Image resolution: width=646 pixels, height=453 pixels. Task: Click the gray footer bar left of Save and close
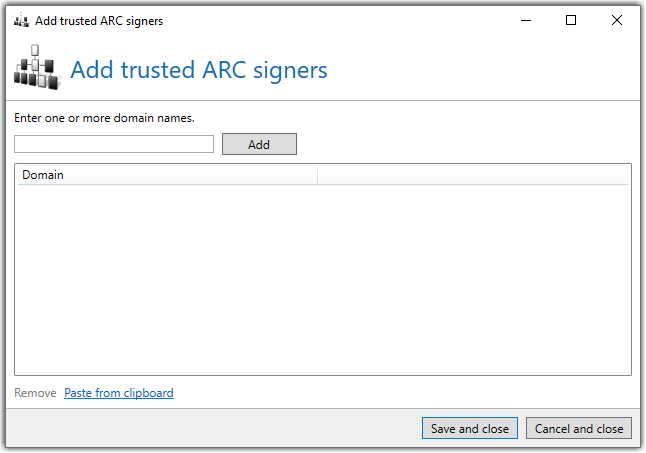click(213, 428)
